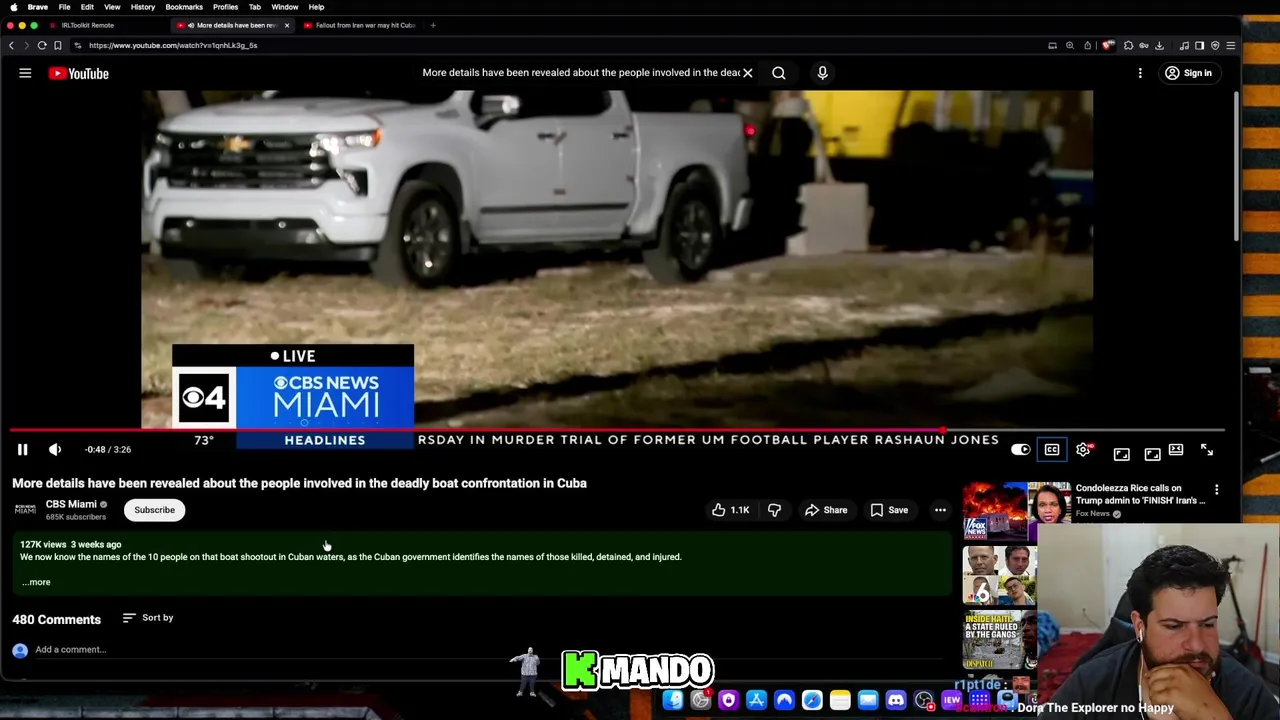Open the Brave main hamburger menu
The width and height of the screenshot is (1280, 720).
click(x=1230, y=45)
